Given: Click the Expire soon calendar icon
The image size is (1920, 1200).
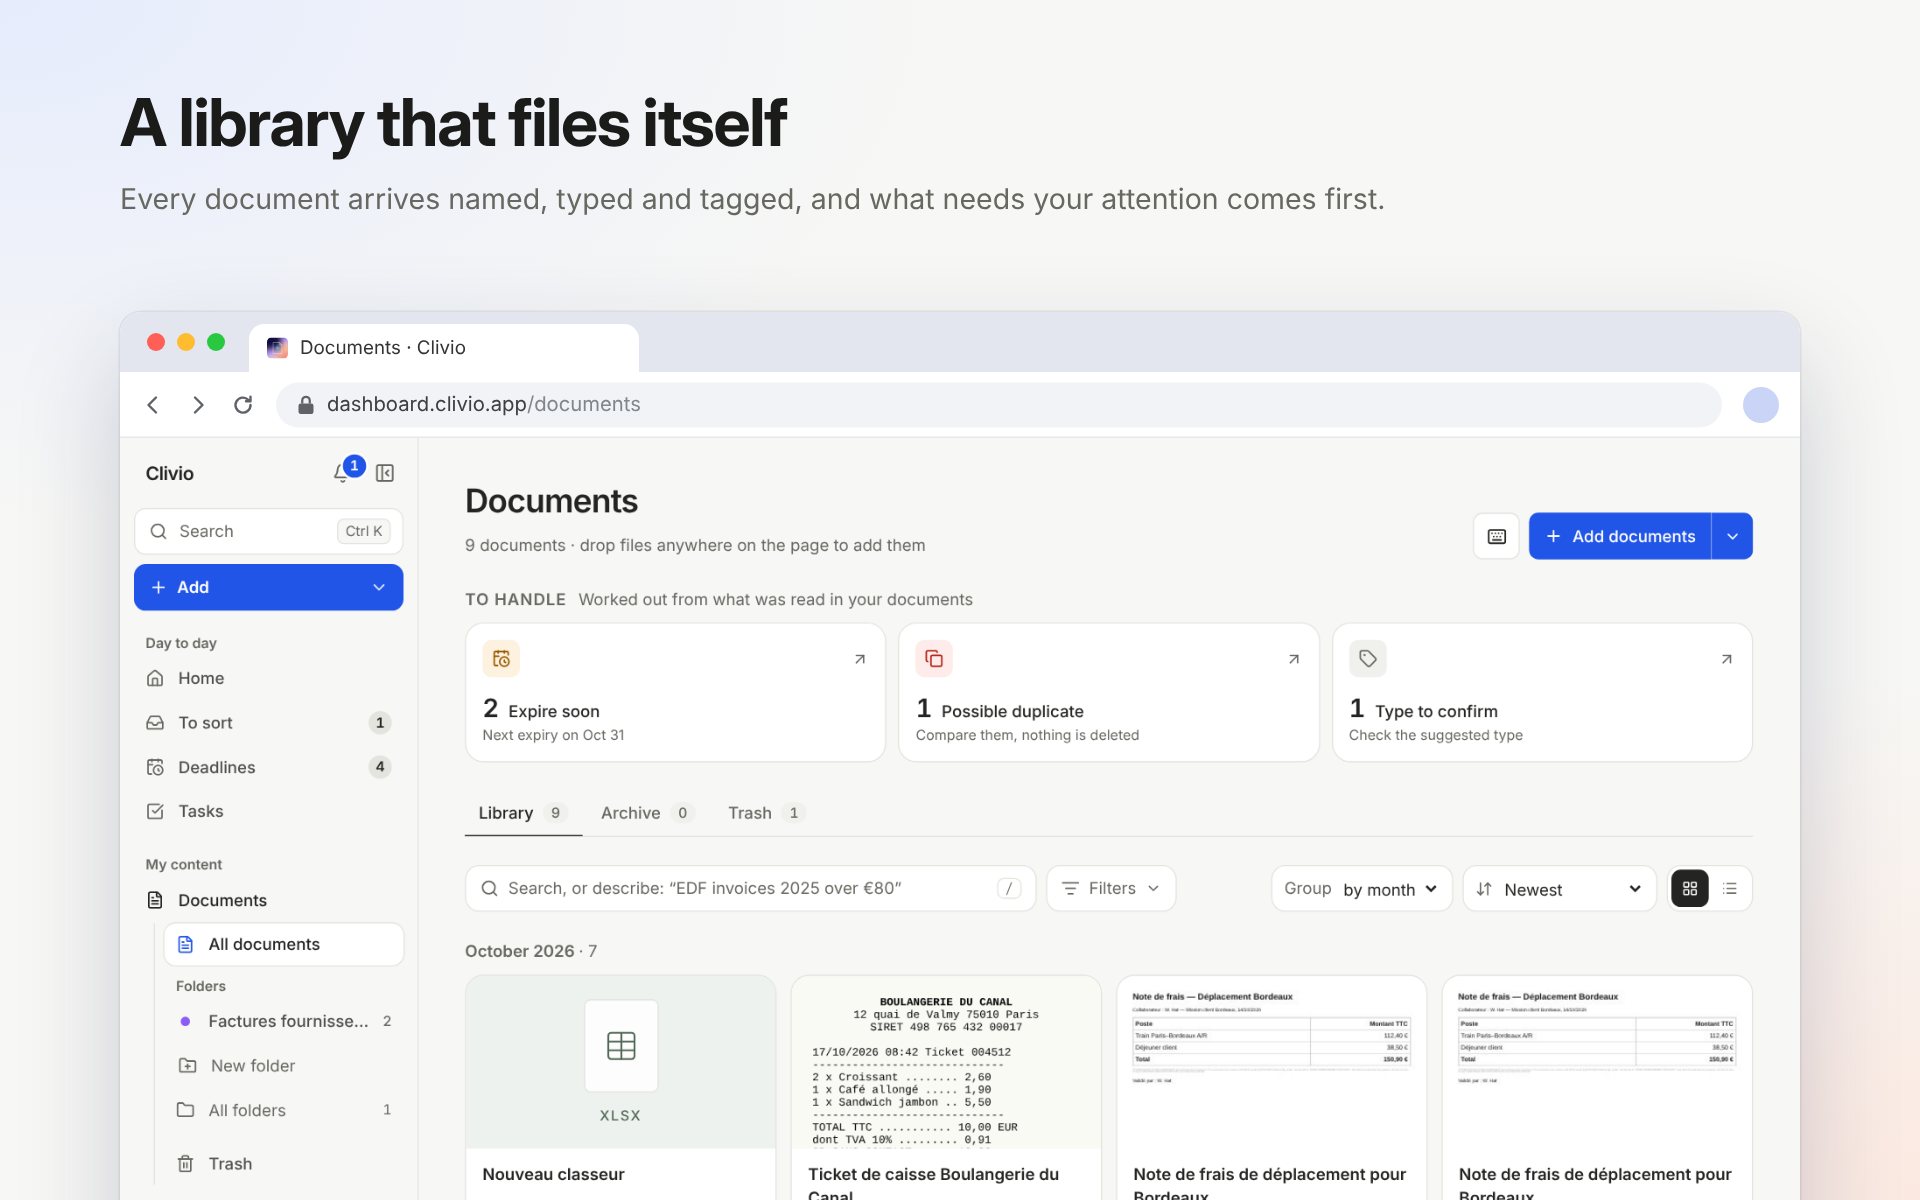Looking at the screenshot, I should tap(501, 659).
